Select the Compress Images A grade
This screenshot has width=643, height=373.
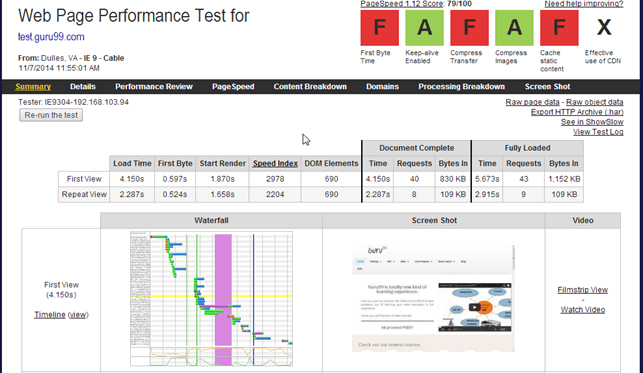[x=514, y=28]
